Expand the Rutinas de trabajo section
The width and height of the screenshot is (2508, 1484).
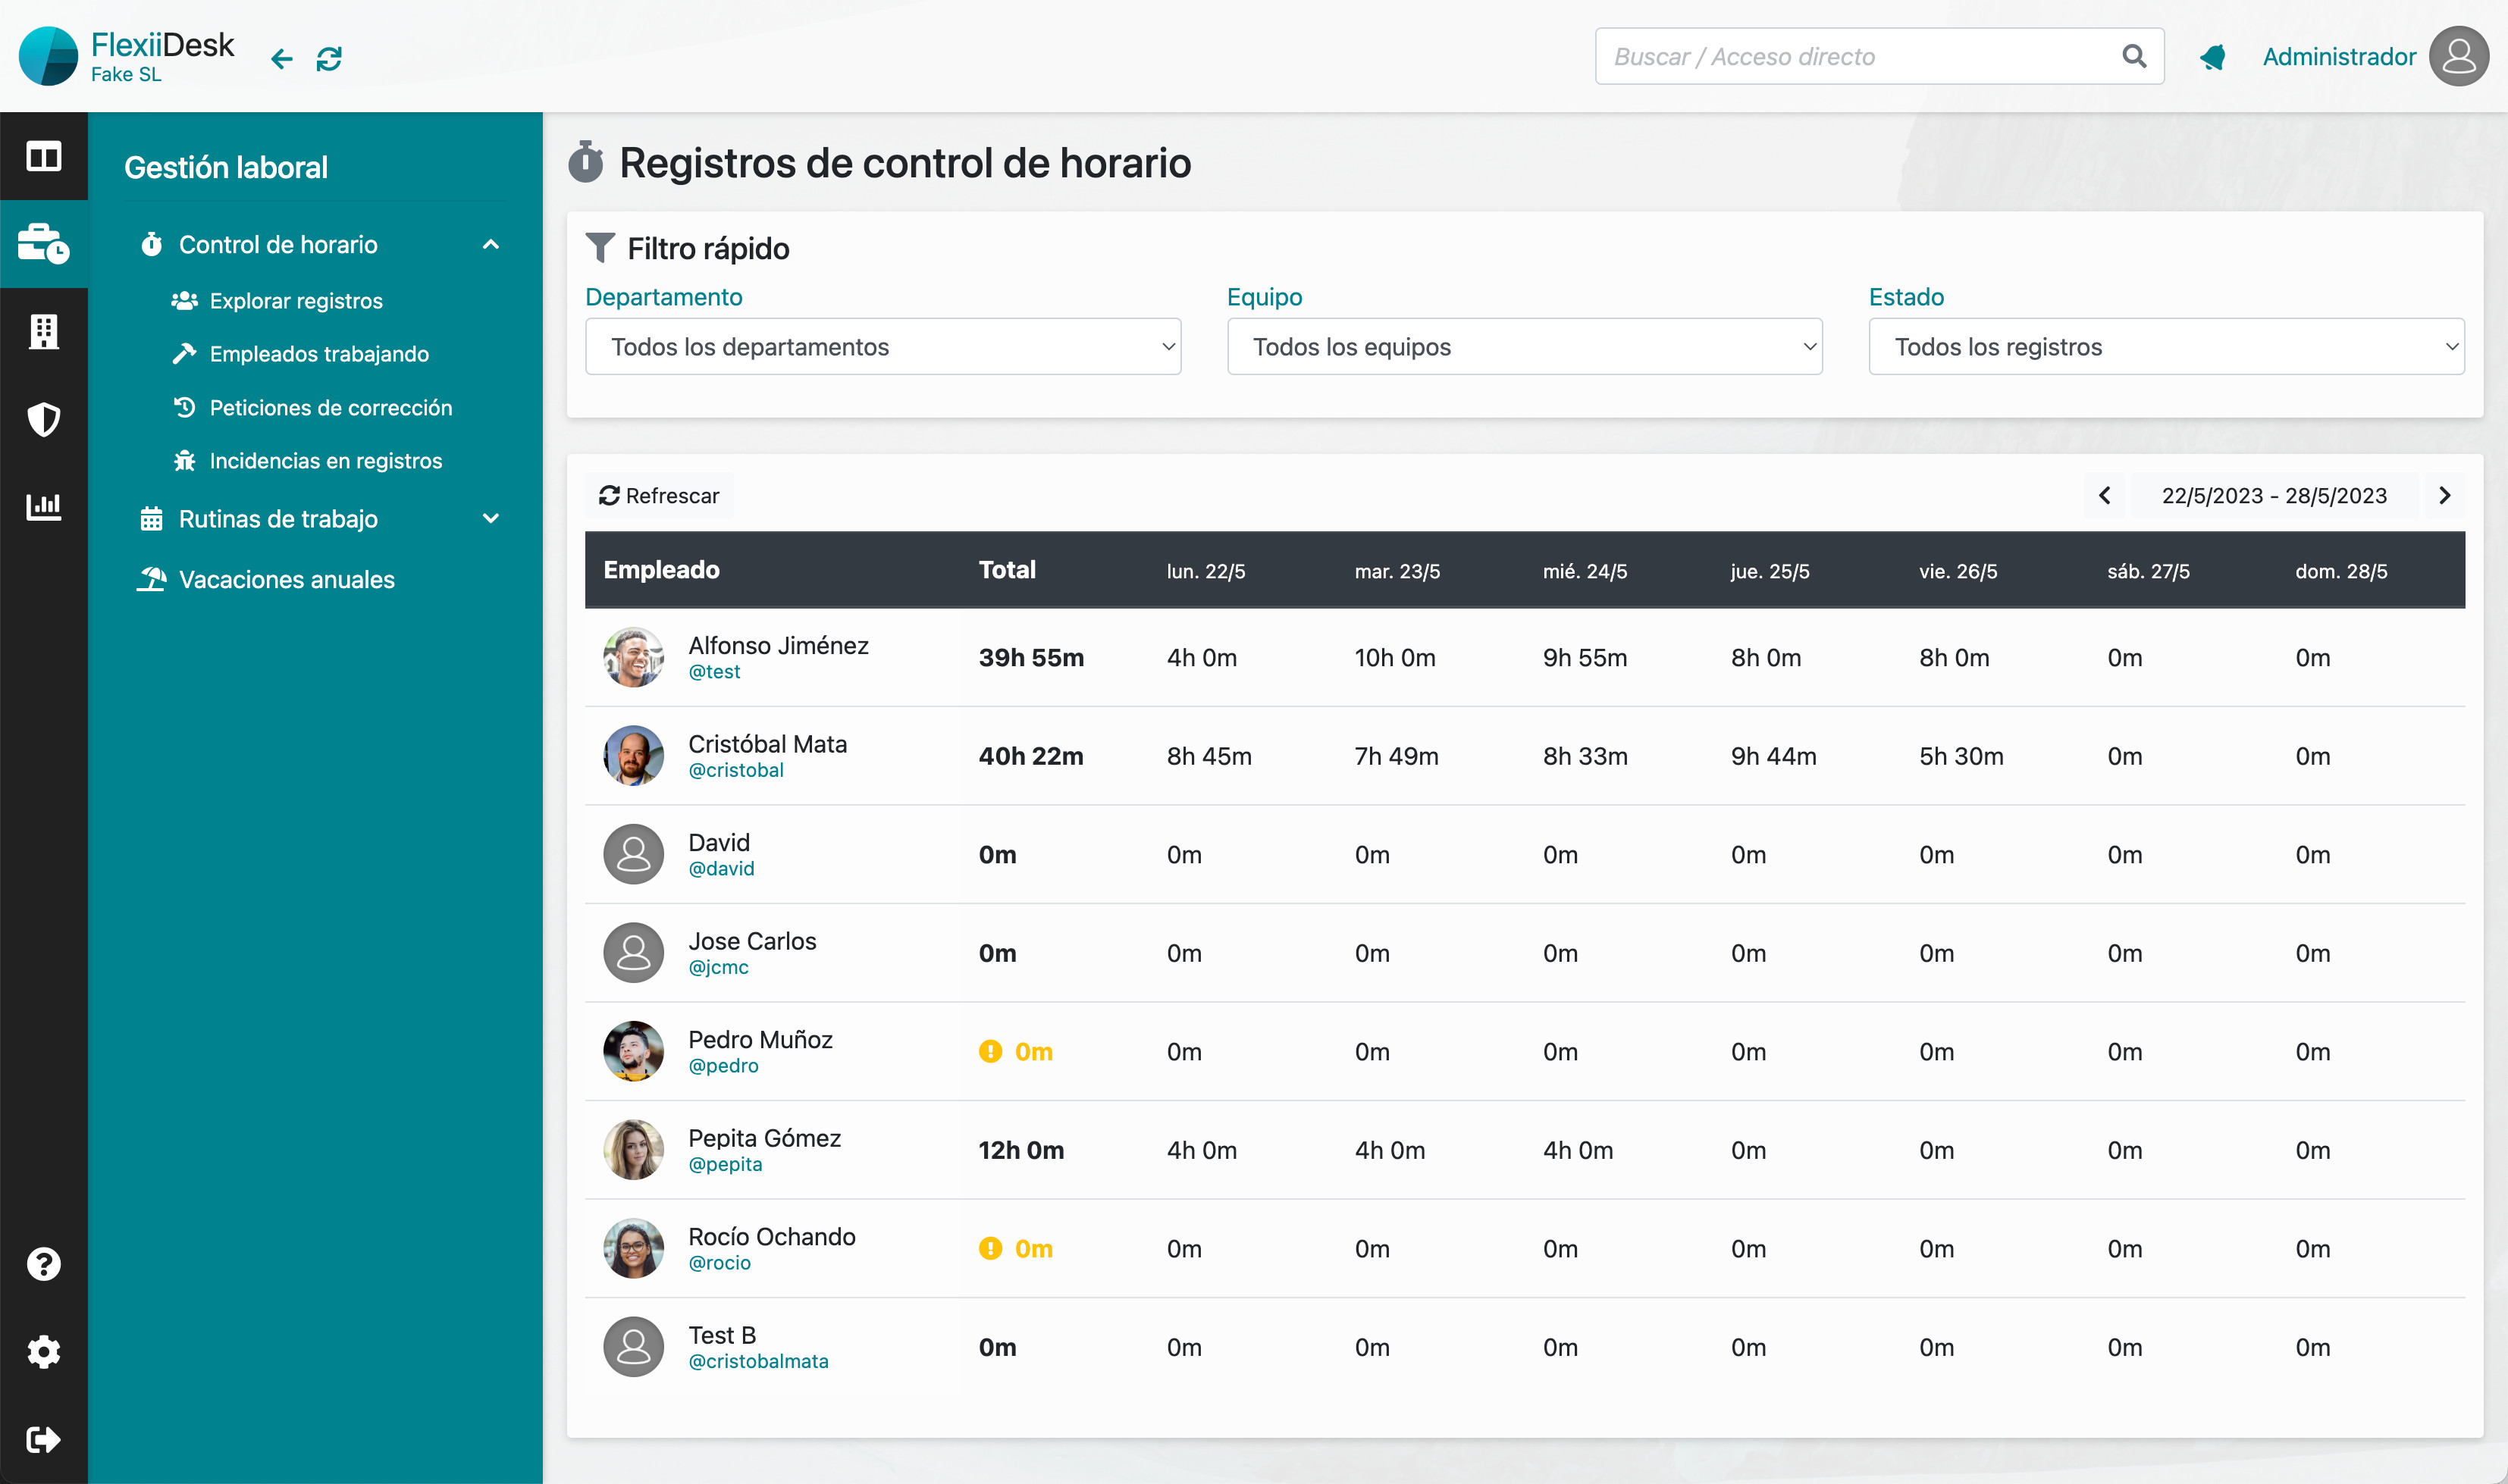point(490,519)
